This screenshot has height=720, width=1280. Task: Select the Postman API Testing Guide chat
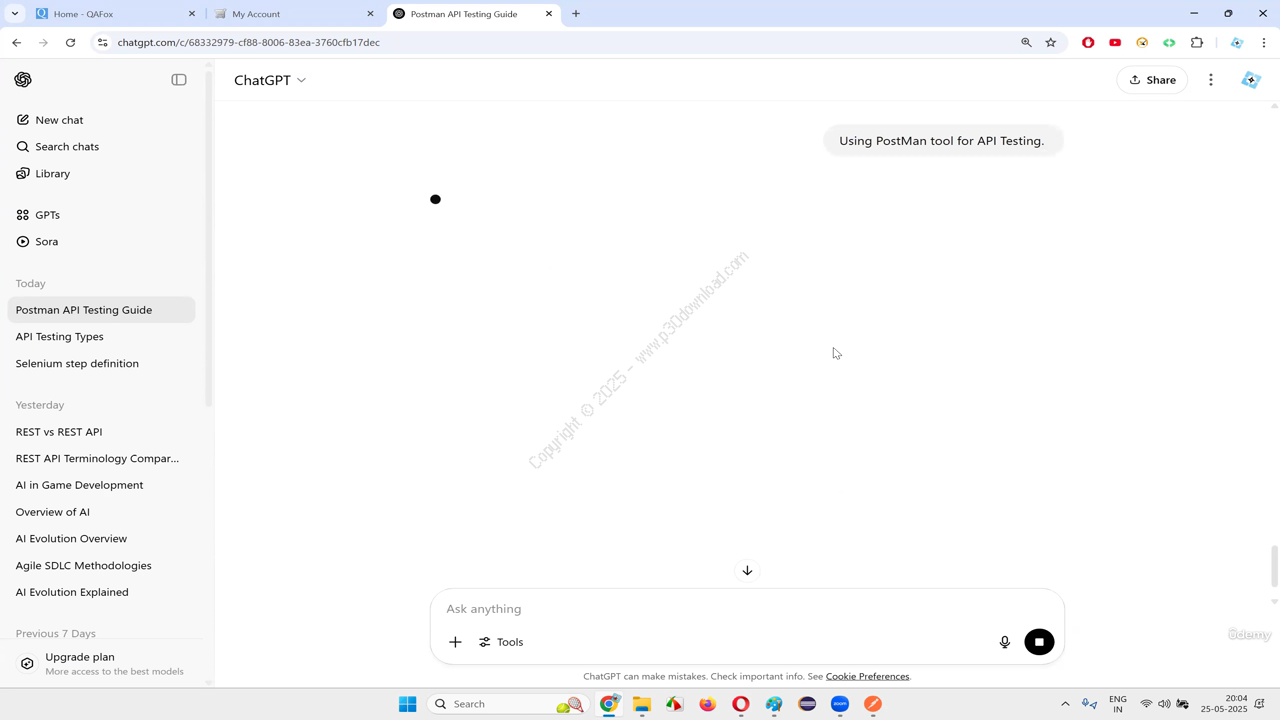click(x=102, y=310)
